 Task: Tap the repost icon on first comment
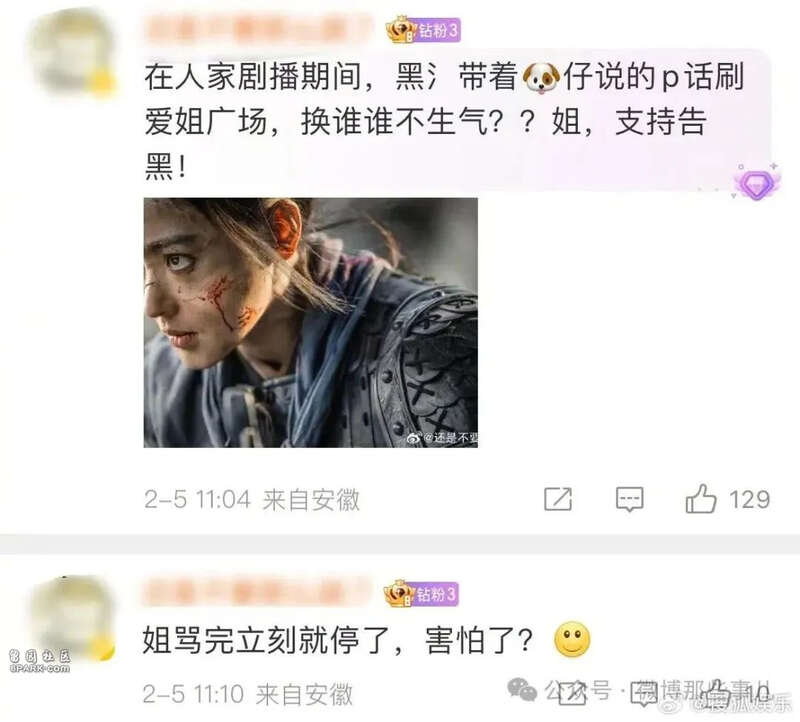point(558,499)
